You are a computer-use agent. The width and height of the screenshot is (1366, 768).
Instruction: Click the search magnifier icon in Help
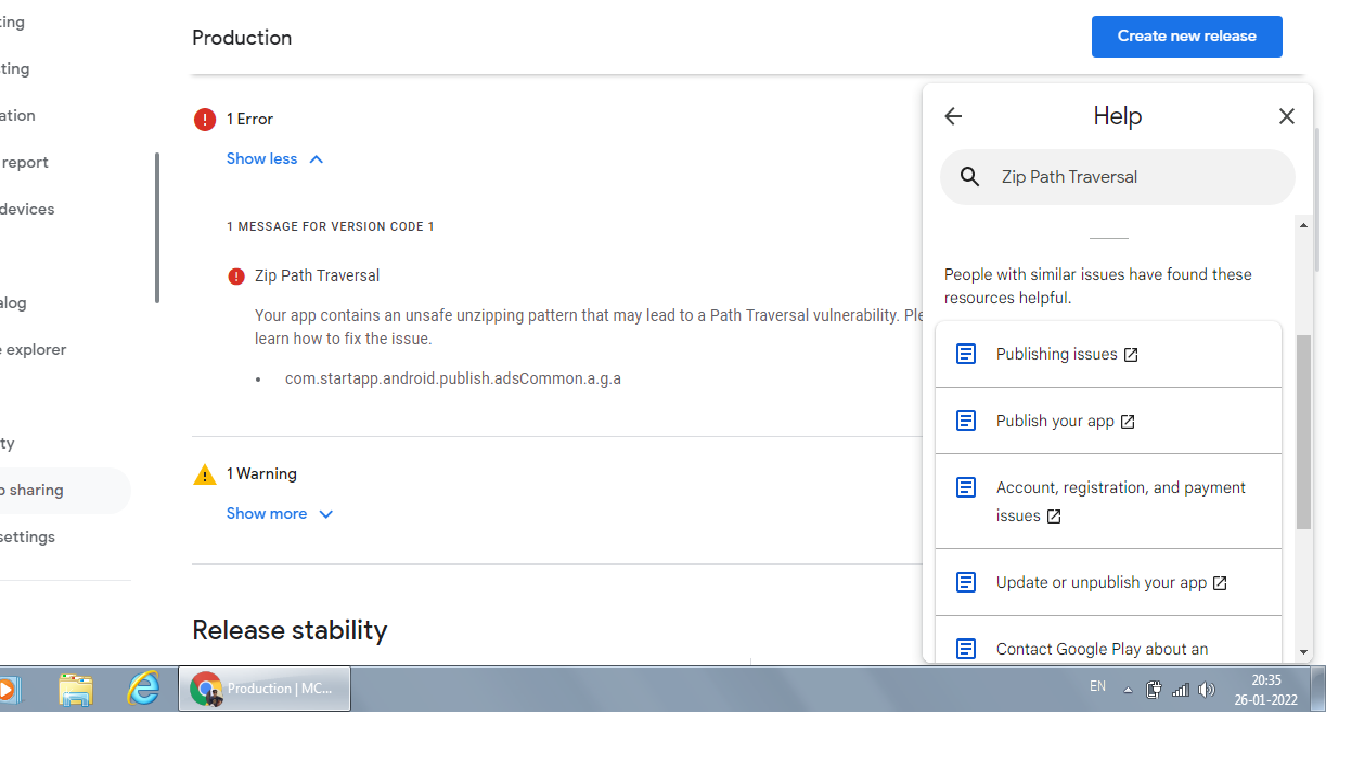point(969,177)
